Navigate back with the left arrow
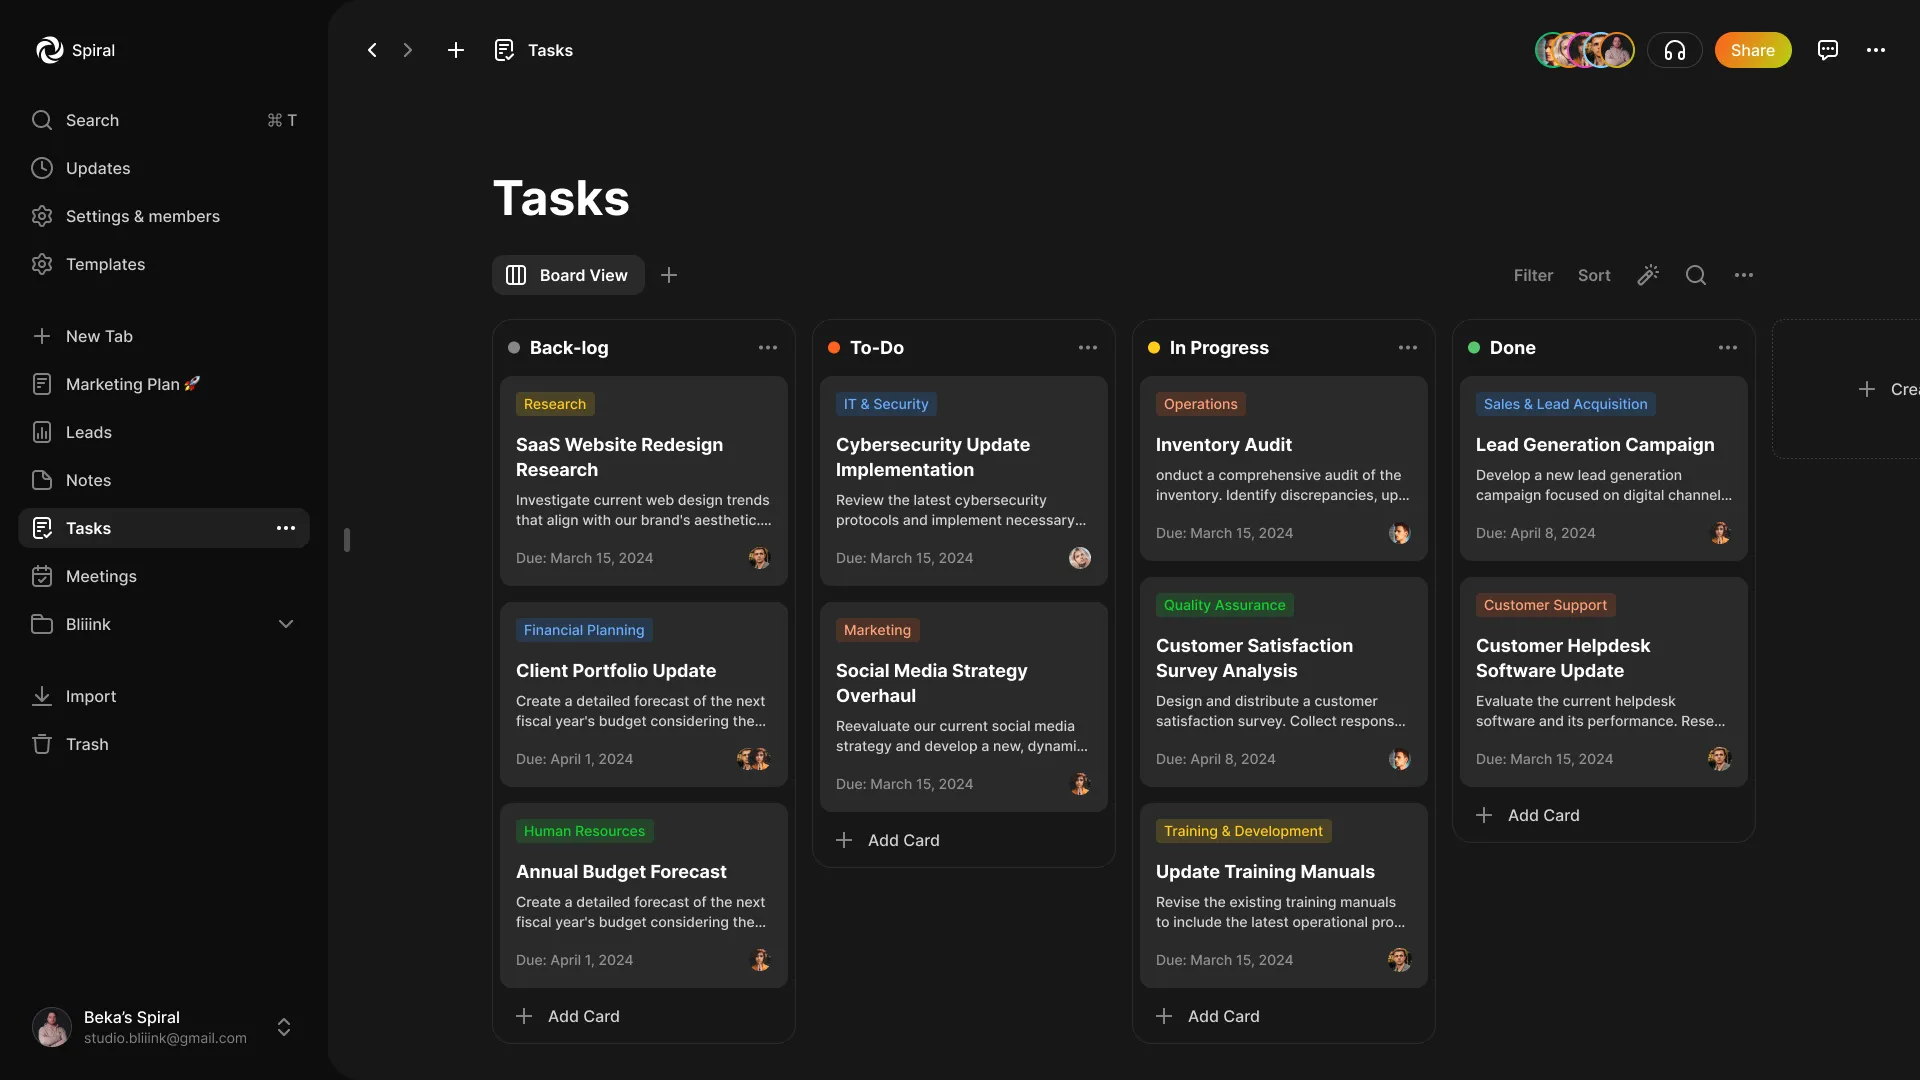Viewport: 1920px width, 1080px height. pyautogui.click(x=372, y=50)
